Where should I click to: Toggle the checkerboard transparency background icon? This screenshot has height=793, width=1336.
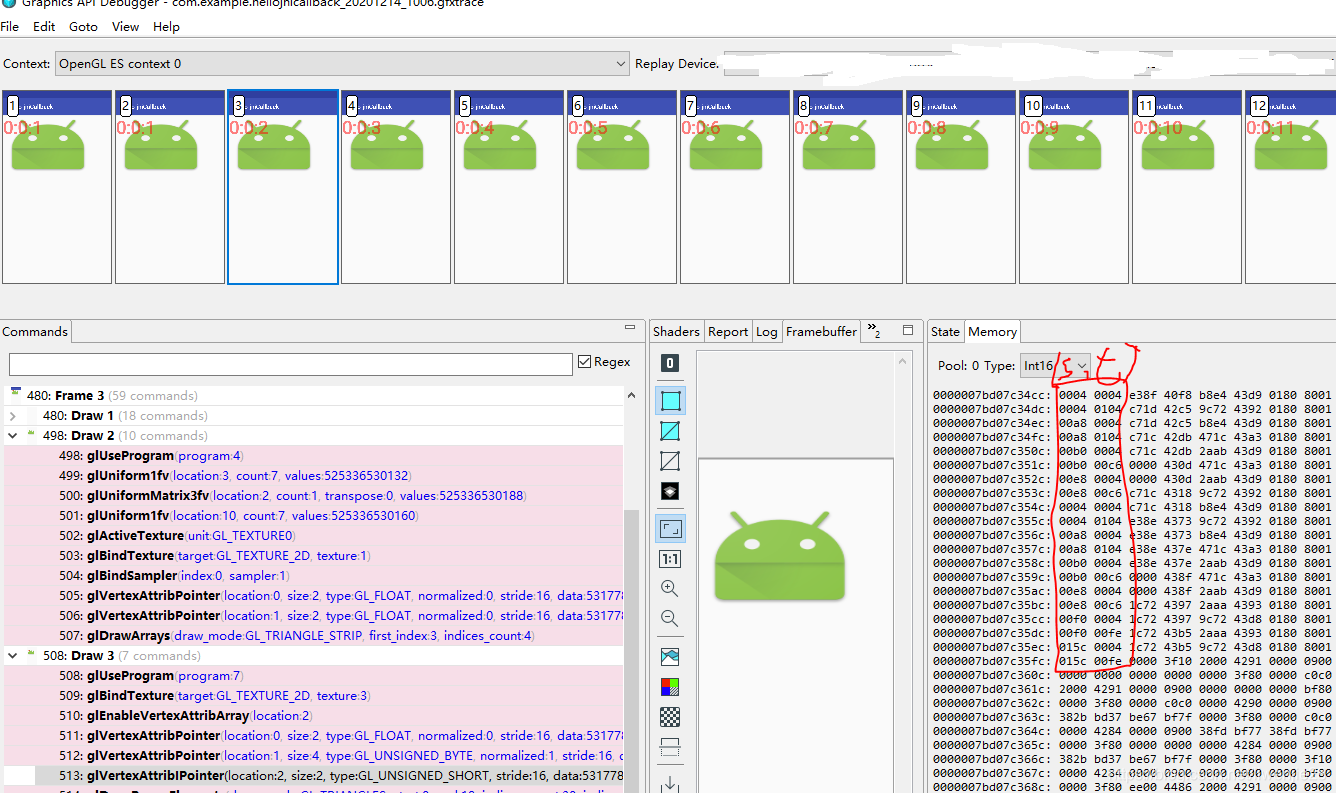(670, 717)
